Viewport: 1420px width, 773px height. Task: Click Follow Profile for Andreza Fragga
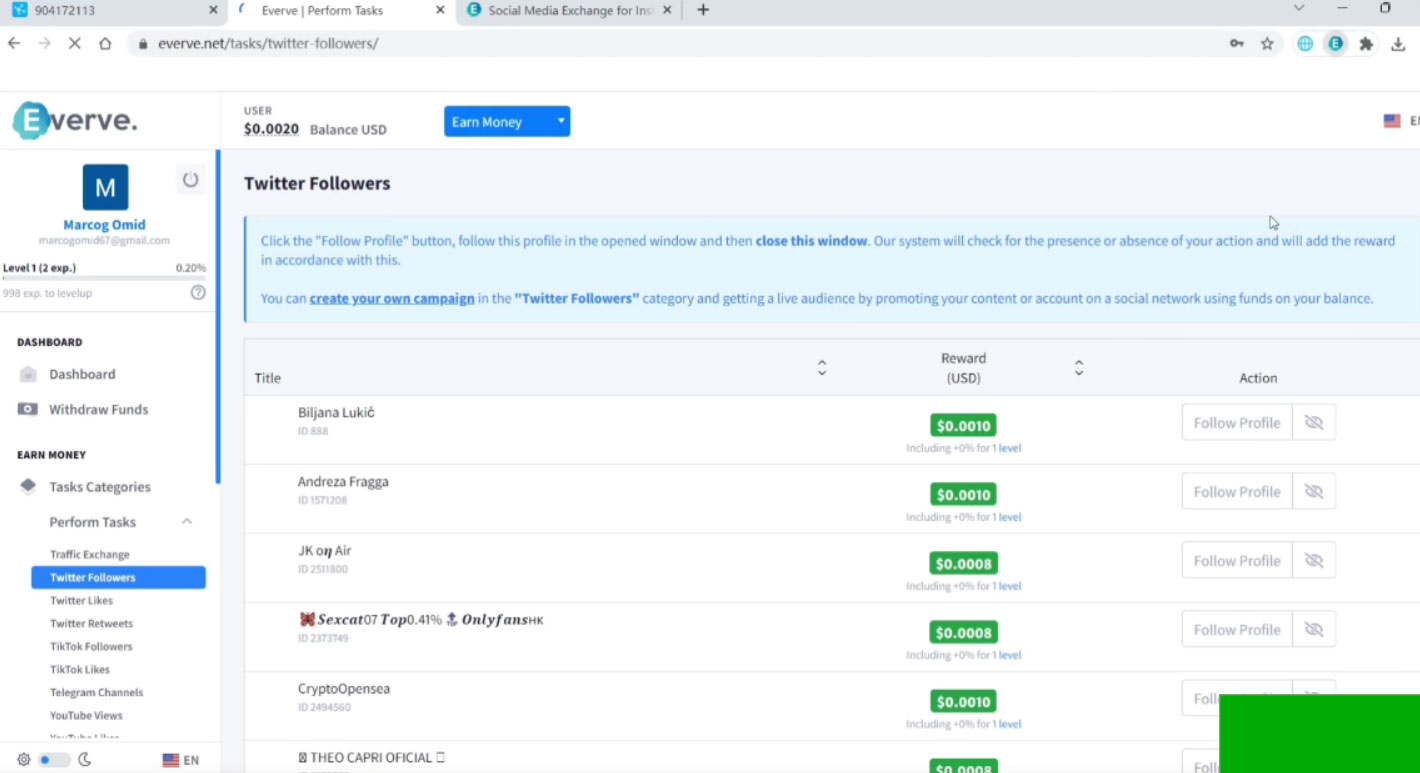click(1236, 492)
